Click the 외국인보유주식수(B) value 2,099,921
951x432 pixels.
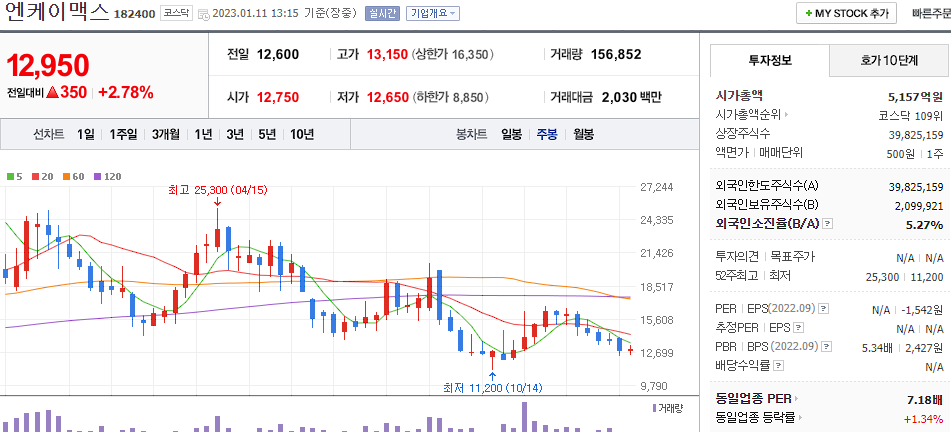click(919, 206)
